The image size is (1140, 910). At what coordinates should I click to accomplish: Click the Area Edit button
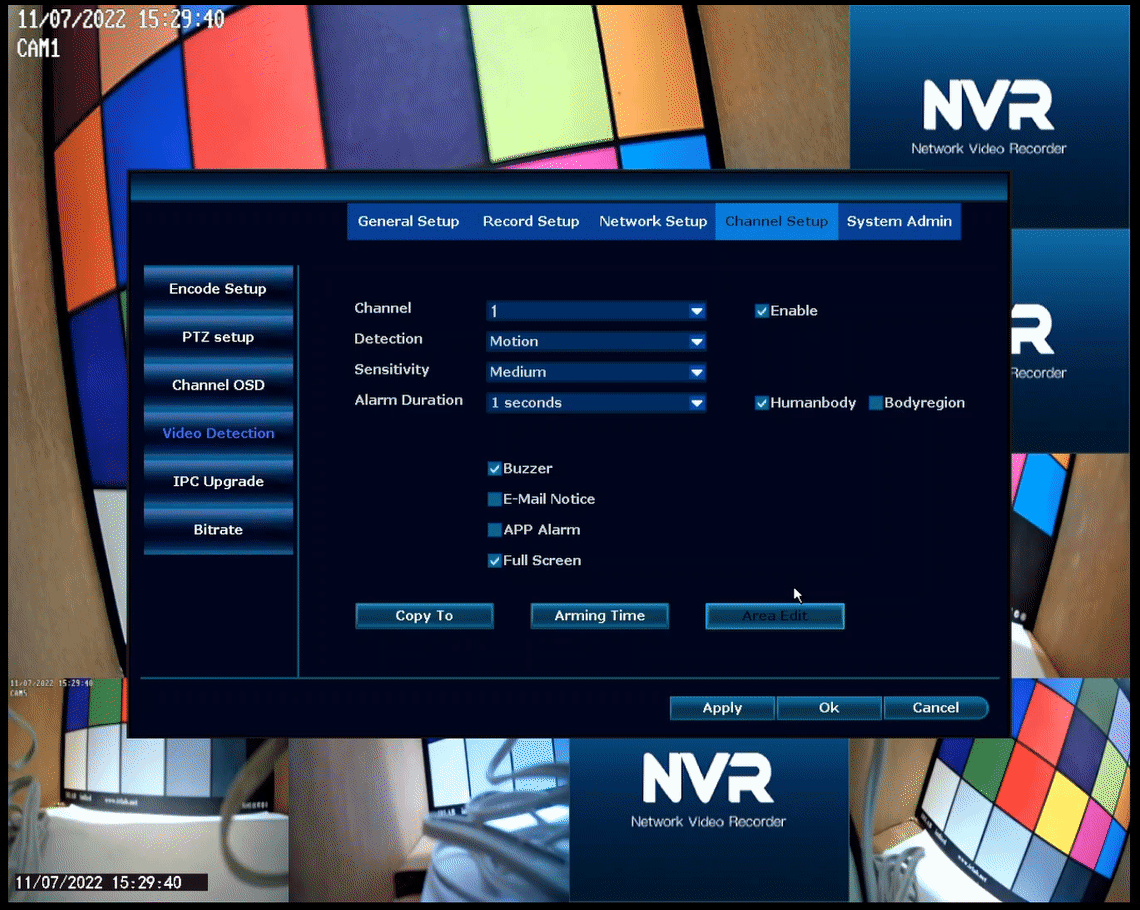click(x=775, y=616)
